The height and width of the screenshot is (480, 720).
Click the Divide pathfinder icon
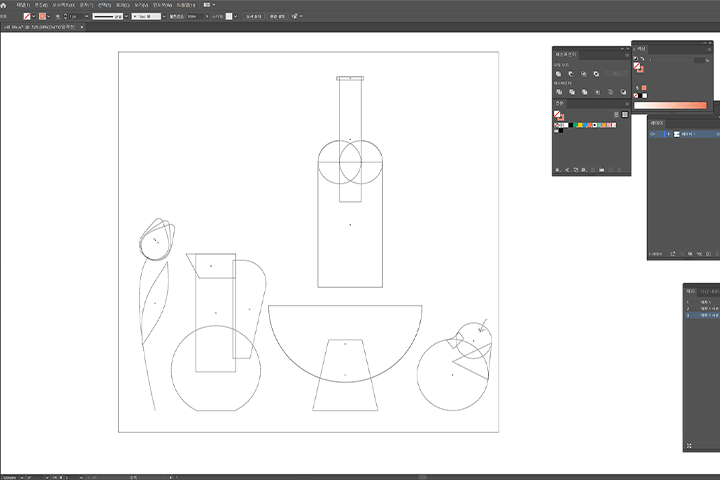559,92
